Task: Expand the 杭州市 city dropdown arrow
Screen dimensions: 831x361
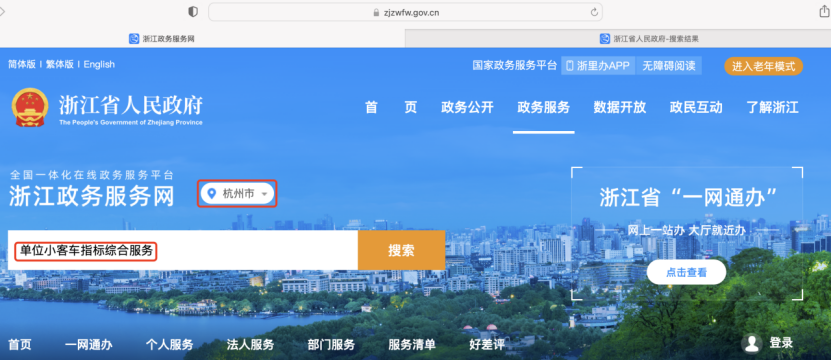Action: pos(264,195)
